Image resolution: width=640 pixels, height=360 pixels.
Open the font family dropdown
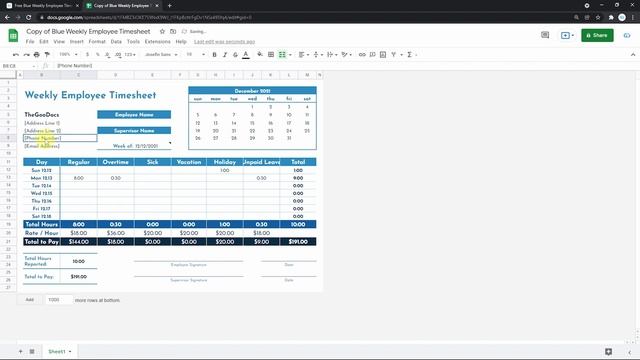[161, 55]
